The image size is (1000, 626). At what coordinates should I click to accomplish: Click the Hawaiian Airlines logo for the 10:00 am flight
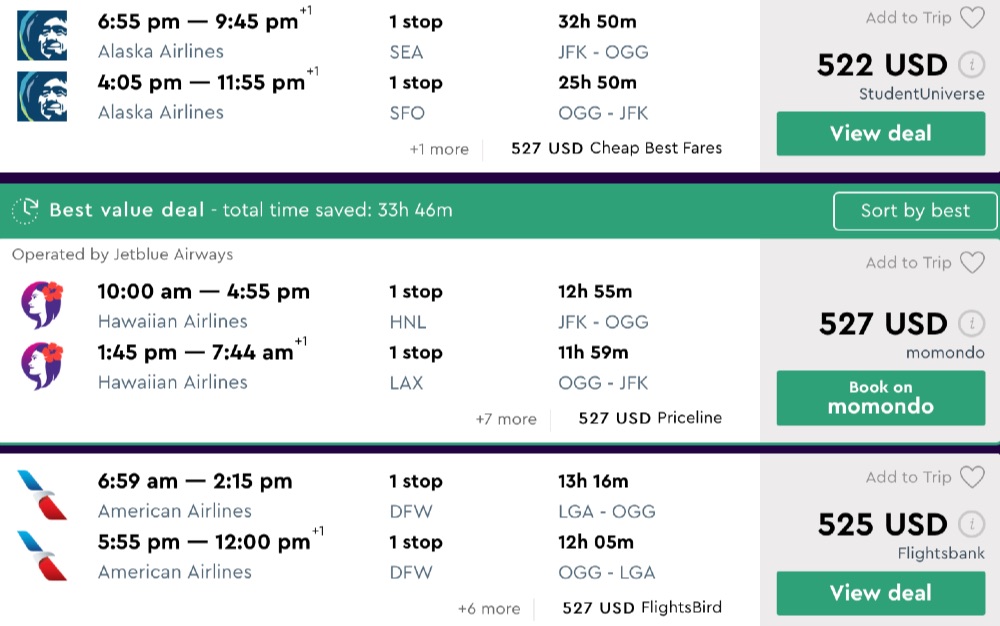(x=42, y=306)
